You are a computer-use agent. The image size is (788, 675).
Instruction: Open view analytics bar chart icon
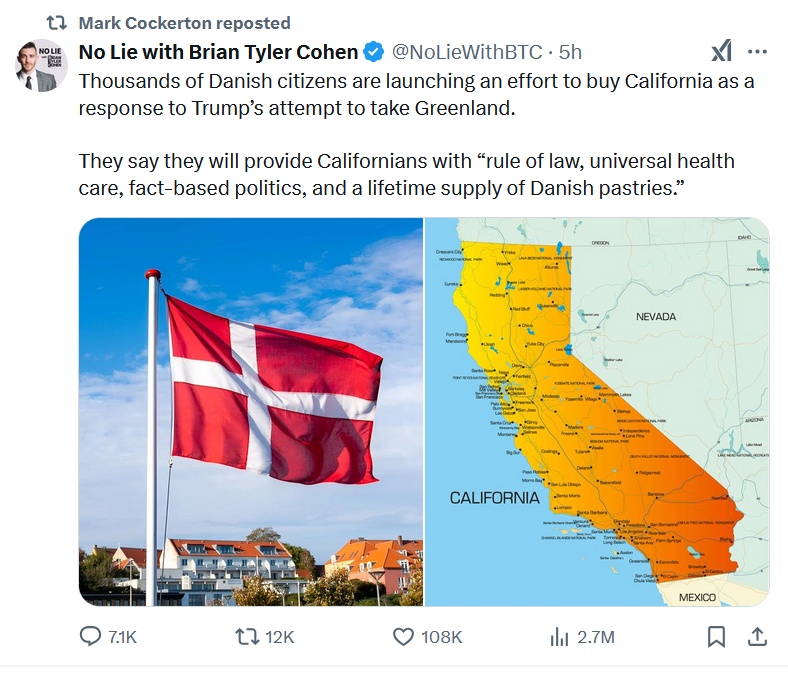click(x=559, y=637)
